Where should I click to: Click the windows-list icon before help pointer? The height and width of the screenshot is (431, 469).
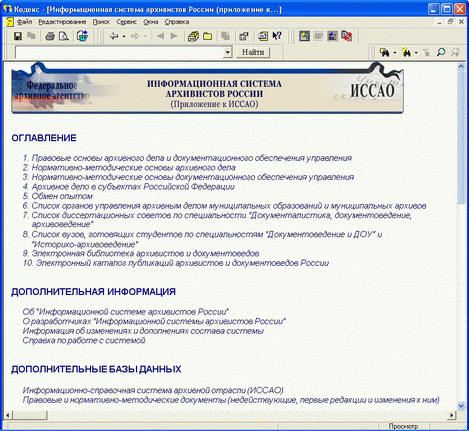pos(263,36)
